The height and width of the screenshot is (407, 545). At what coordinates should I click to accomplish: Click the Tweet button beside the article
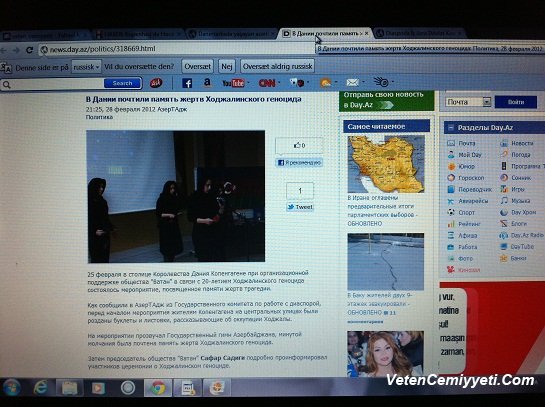pos(300,207)
